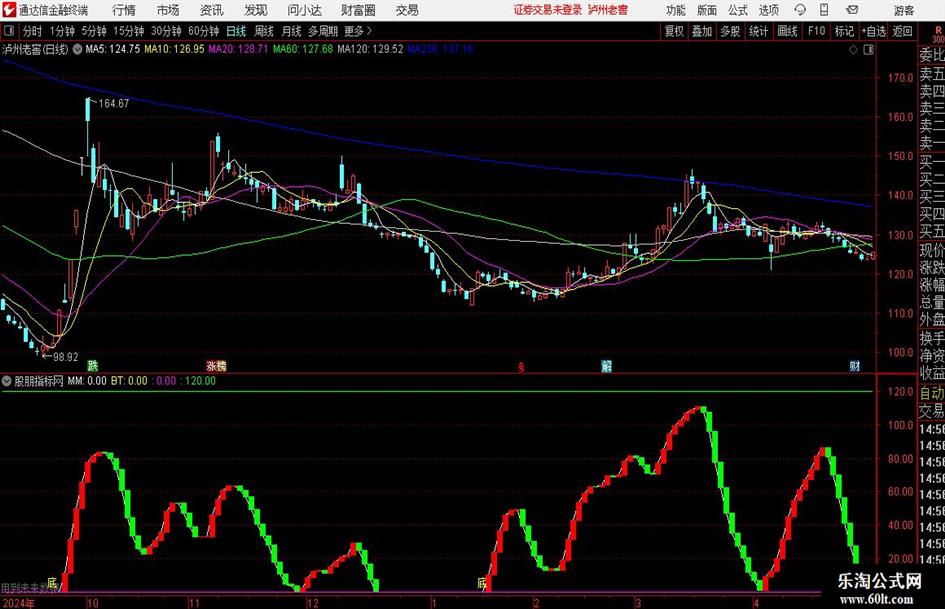
Task: Click the 统计 statistics button
Action: [x=759, y=31]
